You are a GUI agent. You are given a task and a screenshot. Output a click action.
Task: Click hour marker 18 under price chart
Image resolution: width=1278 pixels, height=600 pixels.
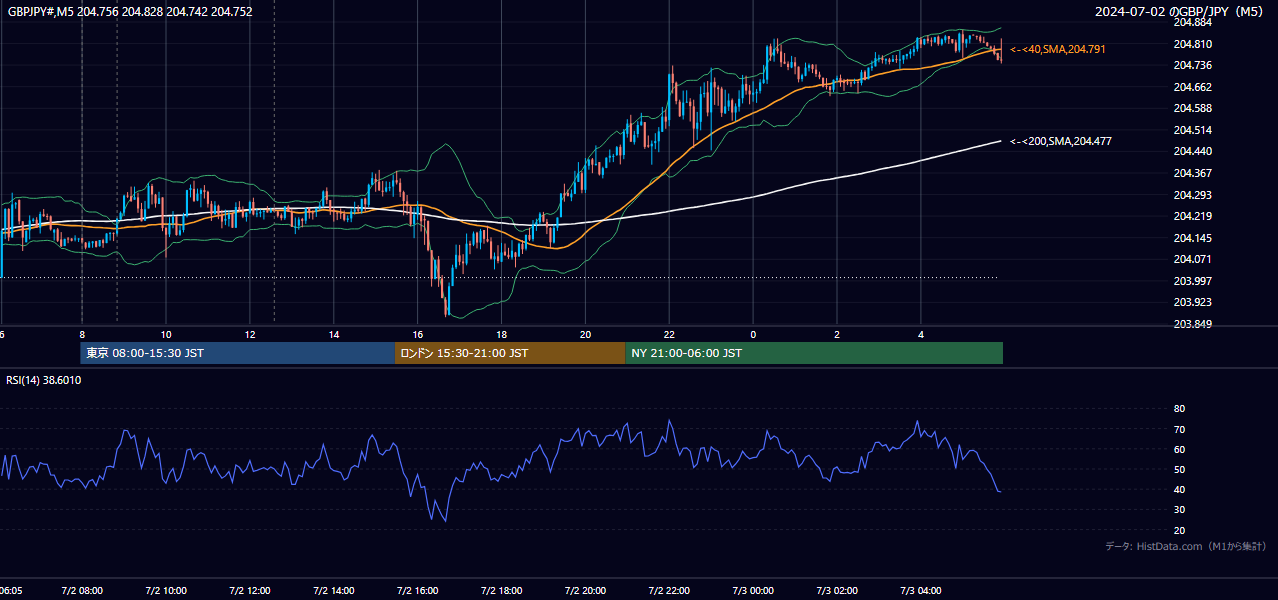[x=502, y=334]
